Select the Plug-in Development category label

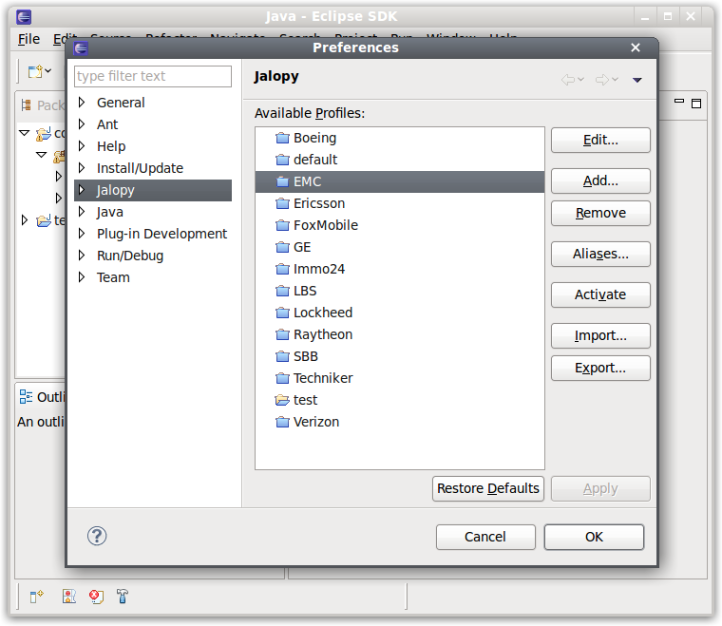tap(162, 234)
